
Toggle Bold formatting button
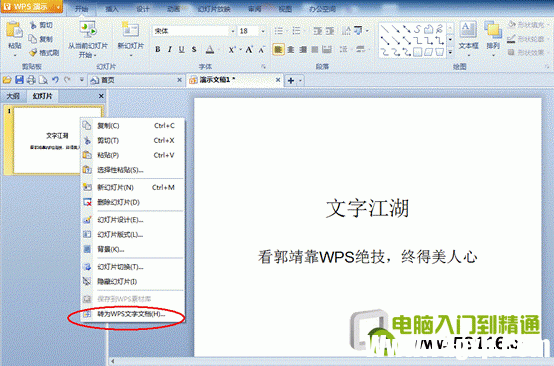[x=158, y=50]
